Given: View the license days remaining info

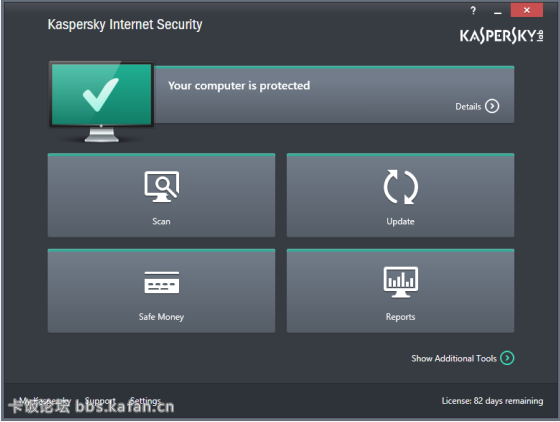Looking at the screenshot, I should (x=492, y=401).
